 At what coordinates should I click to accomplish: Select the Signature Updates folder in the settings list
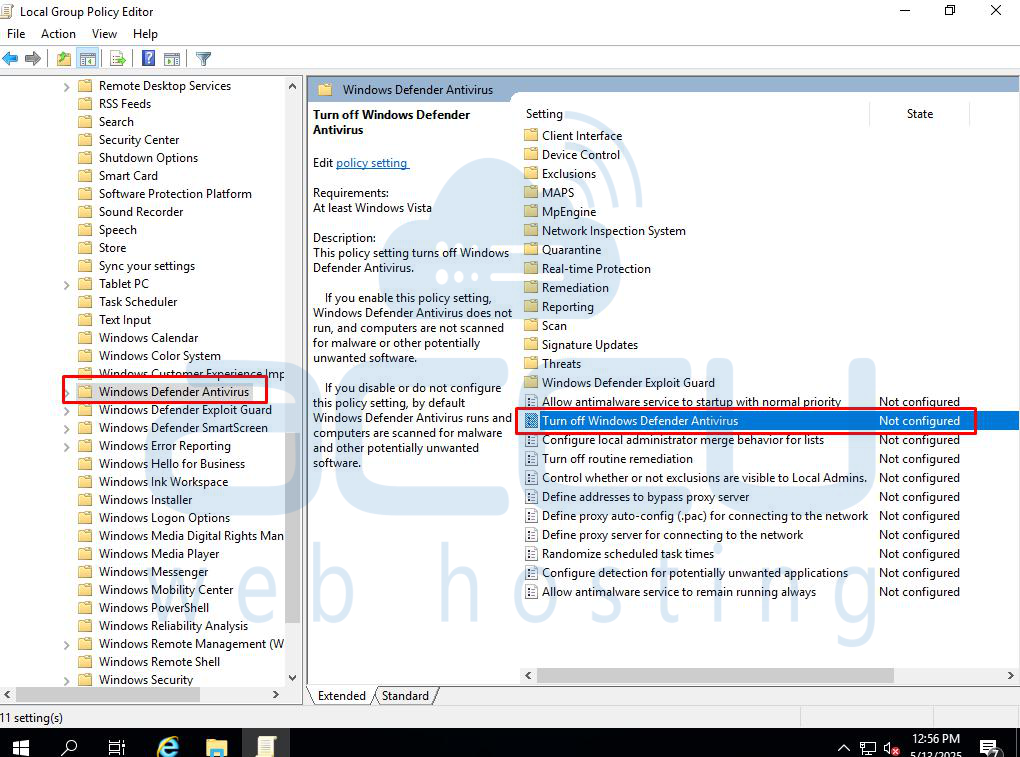(x=589, y=345)
